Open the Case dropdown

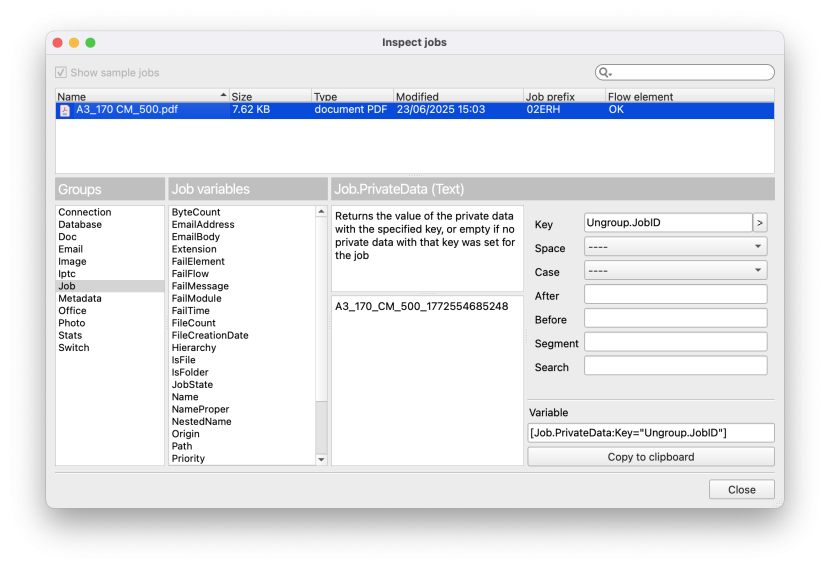(675, 271)
